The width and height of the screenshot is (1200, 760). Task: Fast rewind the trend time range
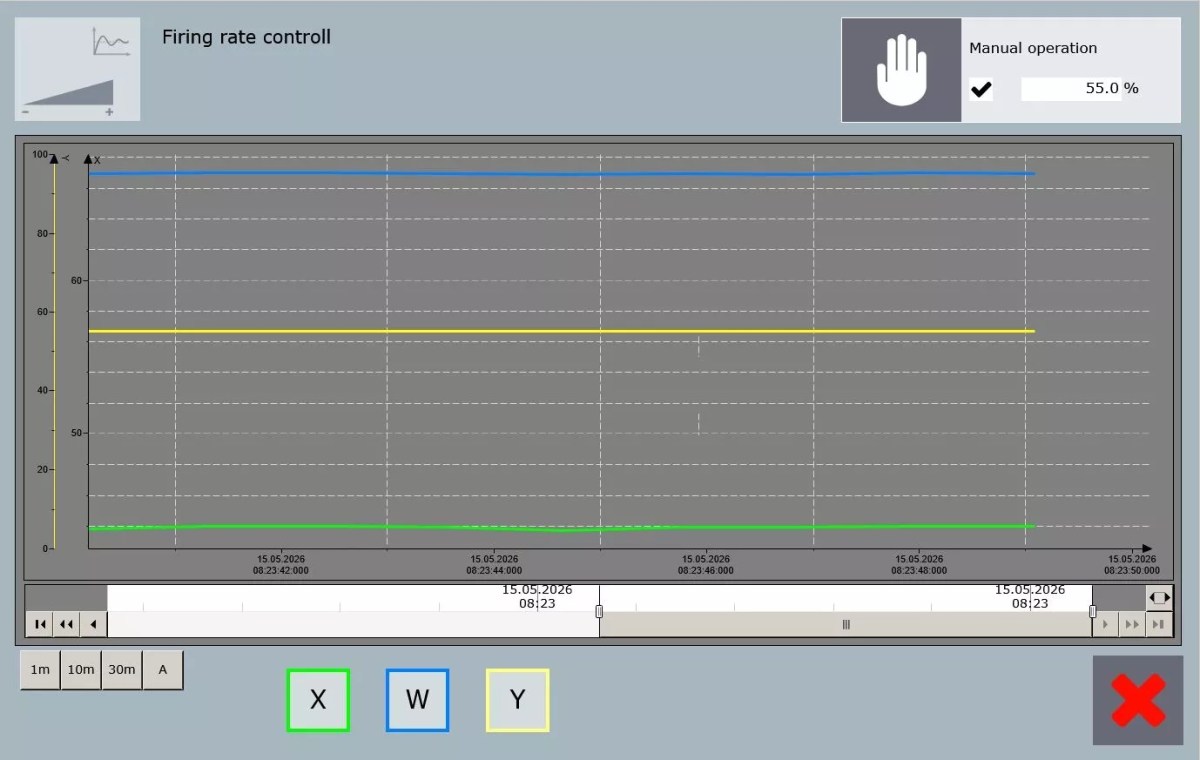point(66,624)
